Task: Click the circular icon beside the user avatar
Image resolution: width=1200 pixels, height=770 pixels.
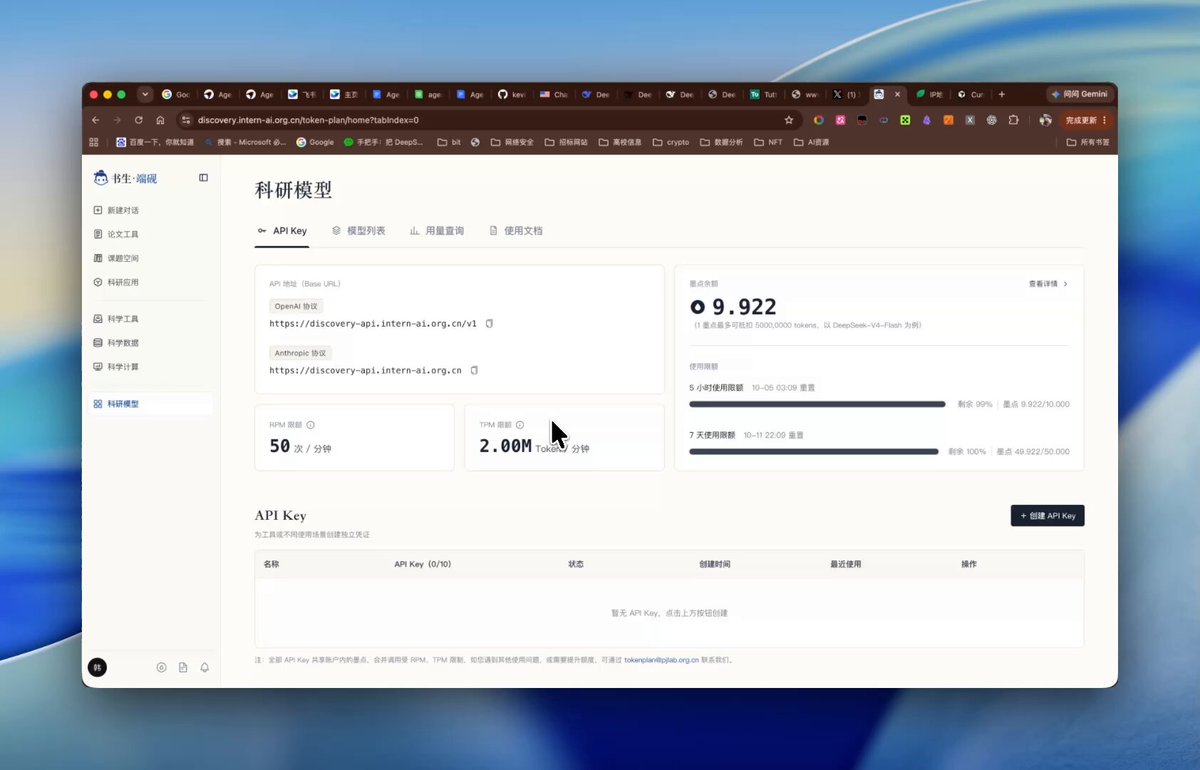Action: [161, 667]
